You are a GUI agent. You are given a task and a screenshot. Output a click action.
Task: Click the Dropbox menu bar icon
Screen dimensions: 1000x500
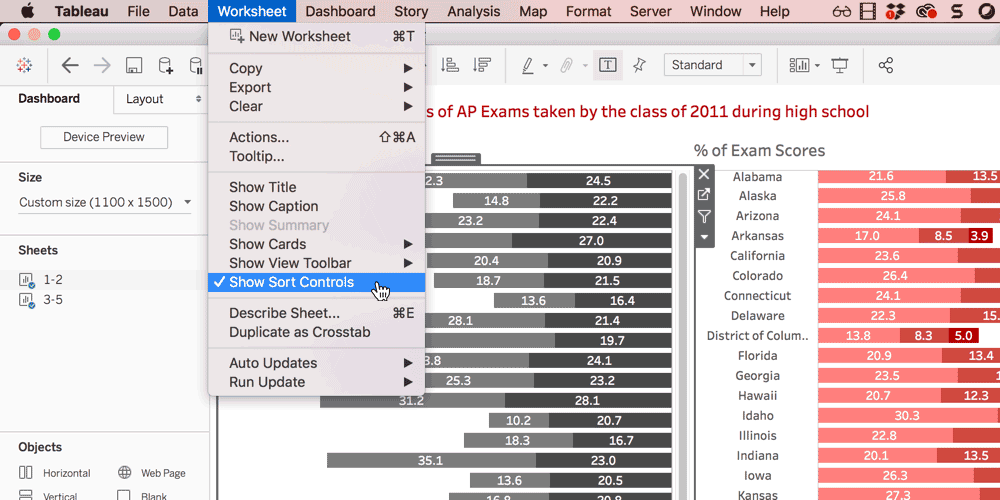(893, 11)
